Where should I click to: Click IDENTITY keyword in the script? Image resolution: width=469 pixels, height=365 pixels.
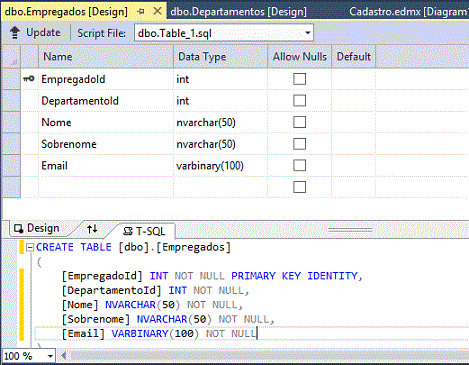(332, 276)
